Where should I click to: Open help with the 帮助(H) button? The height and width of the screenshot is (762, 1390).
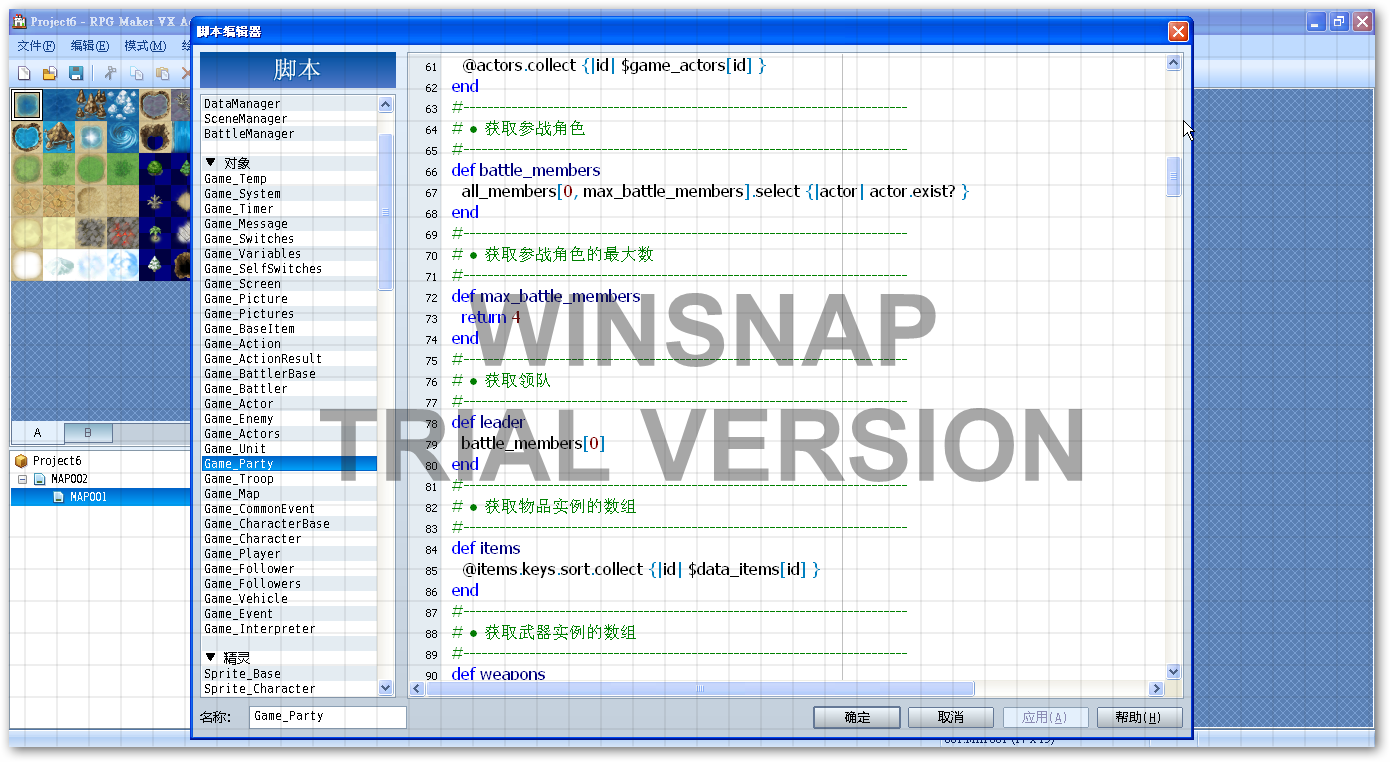point(1139,717)
